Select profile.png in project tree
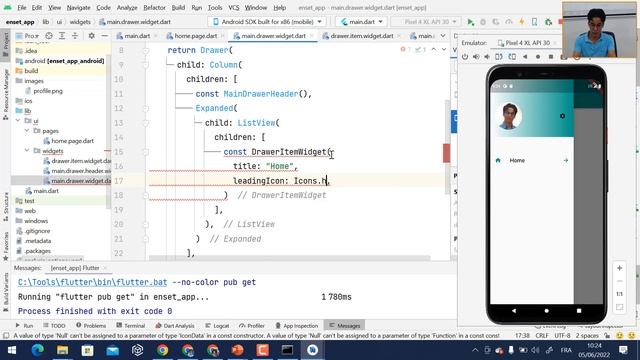The width and height of the screenshot is (640, 360). click(48, 91)
